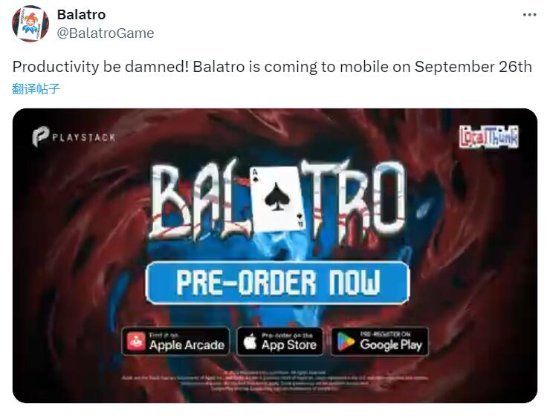
Task: Open the Balatro profile avatar
Action: [x=30, y=23]
